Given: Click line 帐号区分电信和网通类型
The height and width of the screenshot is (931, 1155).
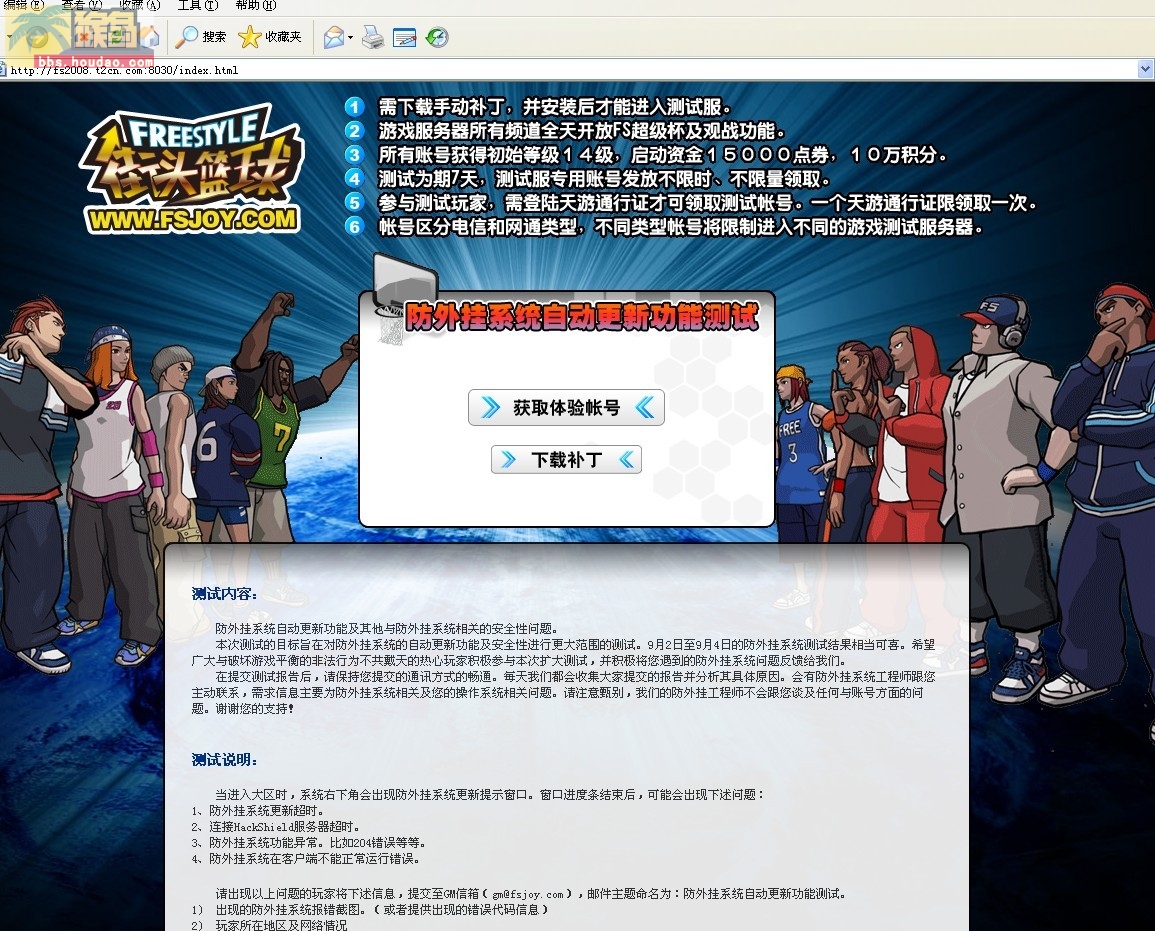Looking at the screenshot, I should point(681,227).
